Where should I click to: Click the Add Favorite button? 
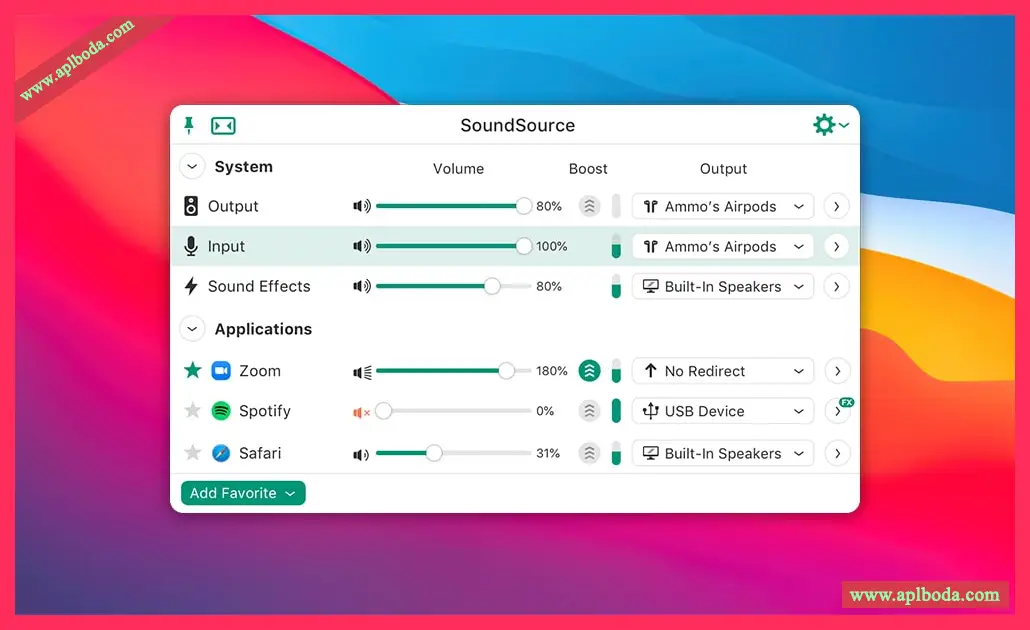(x=243, y=493)
